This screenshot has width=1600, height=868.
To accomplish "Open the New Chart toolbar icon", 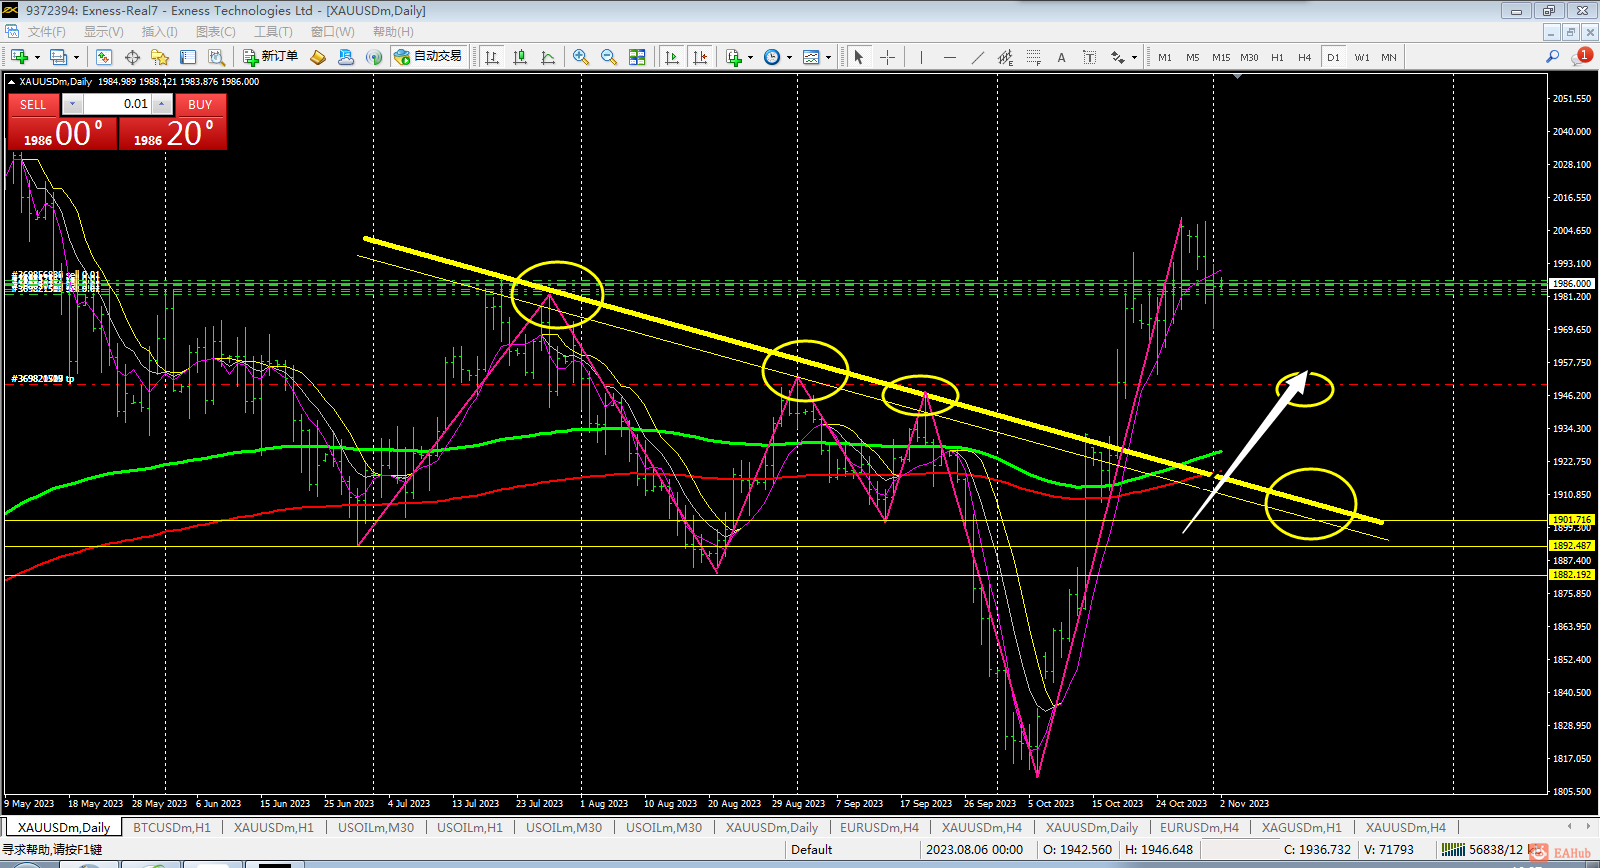I will 19,57.
